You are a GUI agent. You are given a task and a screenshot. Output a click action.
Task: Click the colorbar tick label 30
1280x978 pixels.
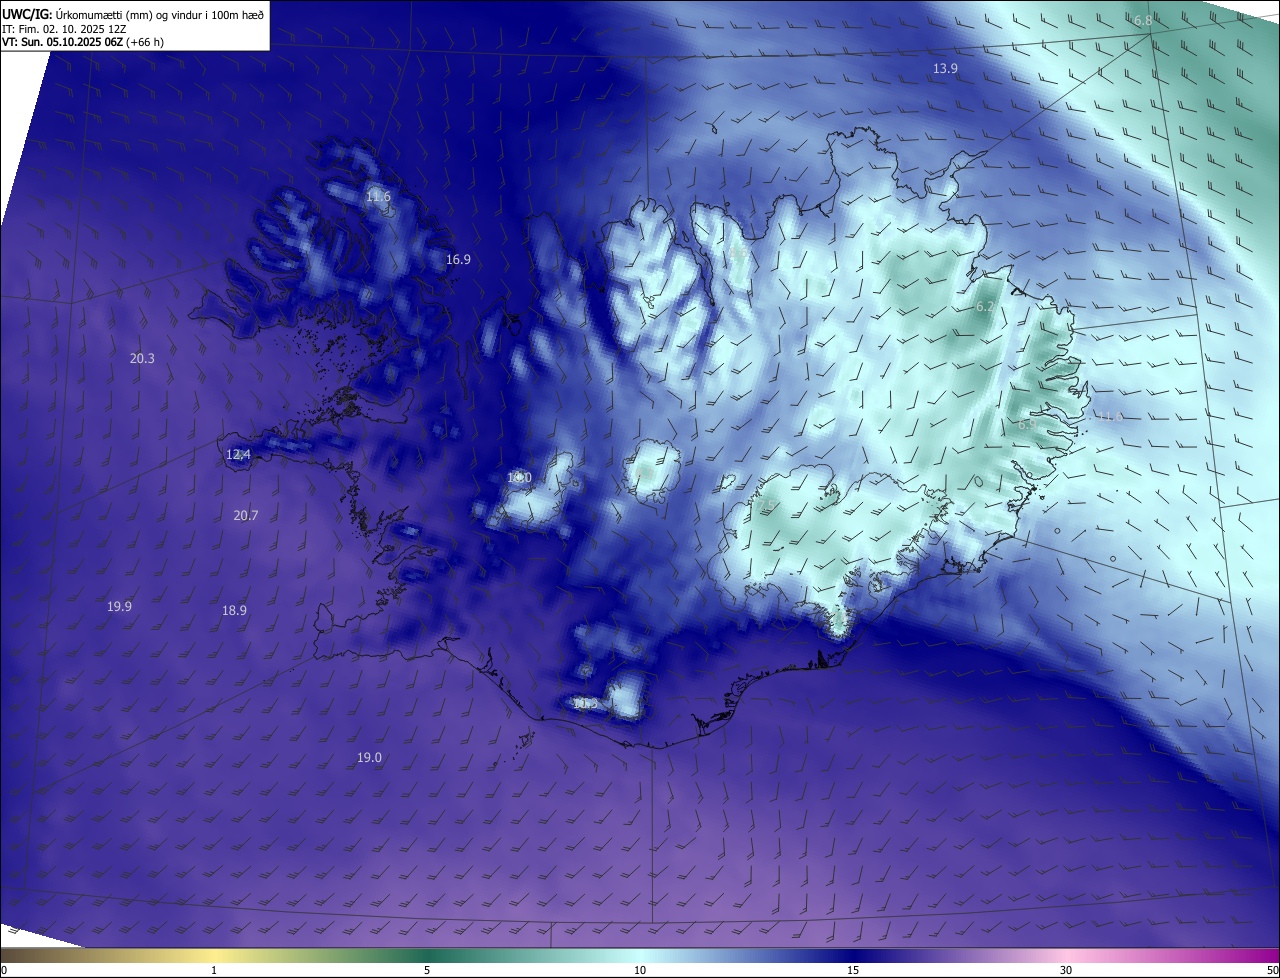pyautogui.click(x=1066, y=971)
